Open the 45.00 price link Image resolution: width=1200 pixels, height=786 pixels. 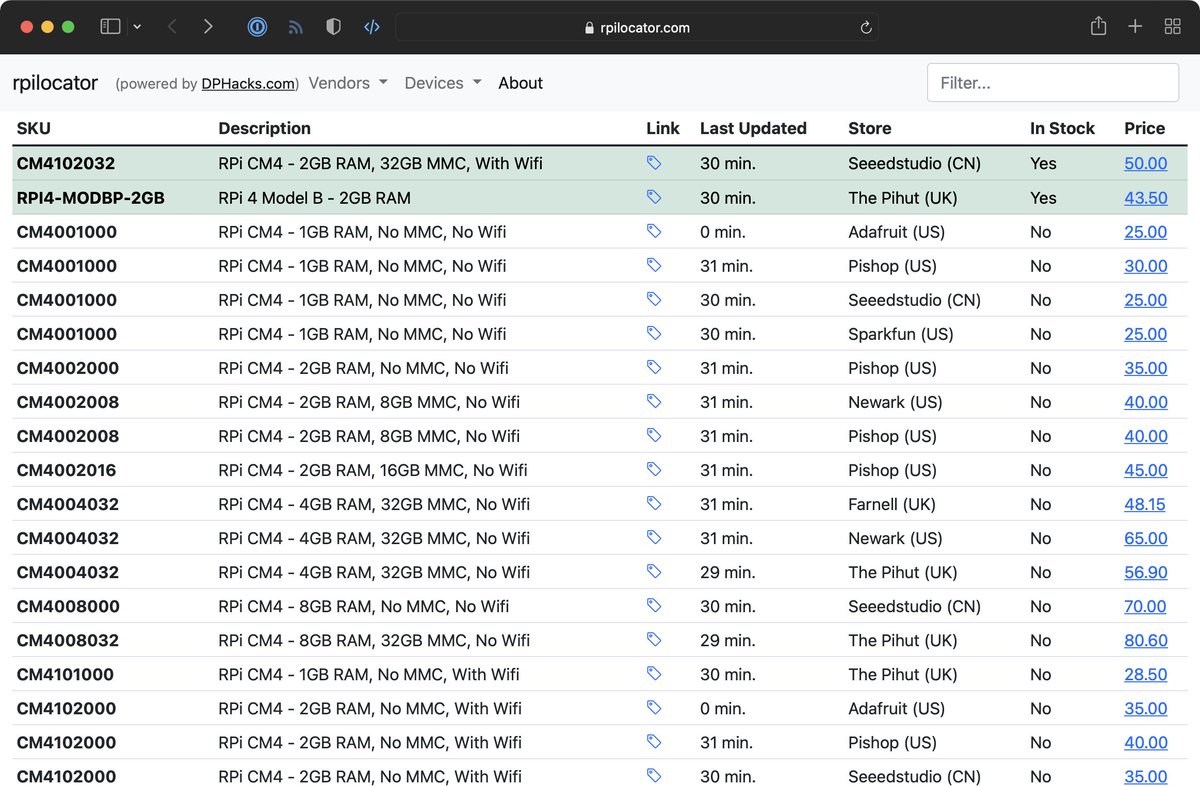(x=1145, y=470)
